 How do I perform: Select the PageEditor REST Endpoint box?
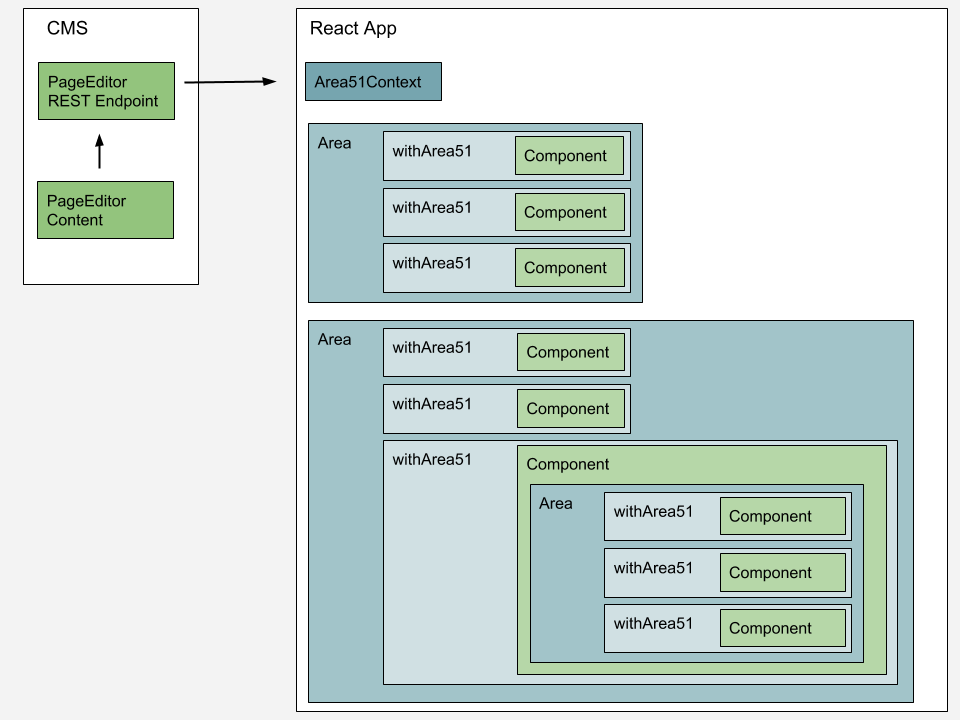107,91
